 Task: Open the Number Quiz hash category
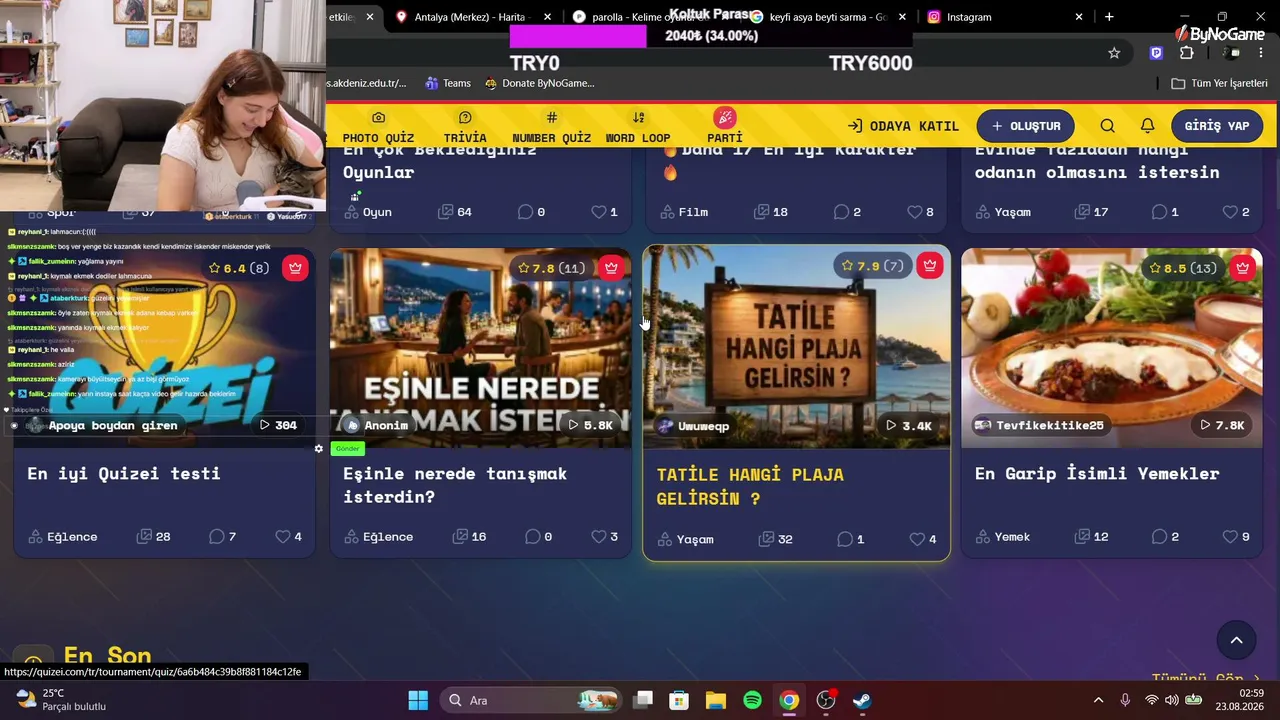coord(551,127)
